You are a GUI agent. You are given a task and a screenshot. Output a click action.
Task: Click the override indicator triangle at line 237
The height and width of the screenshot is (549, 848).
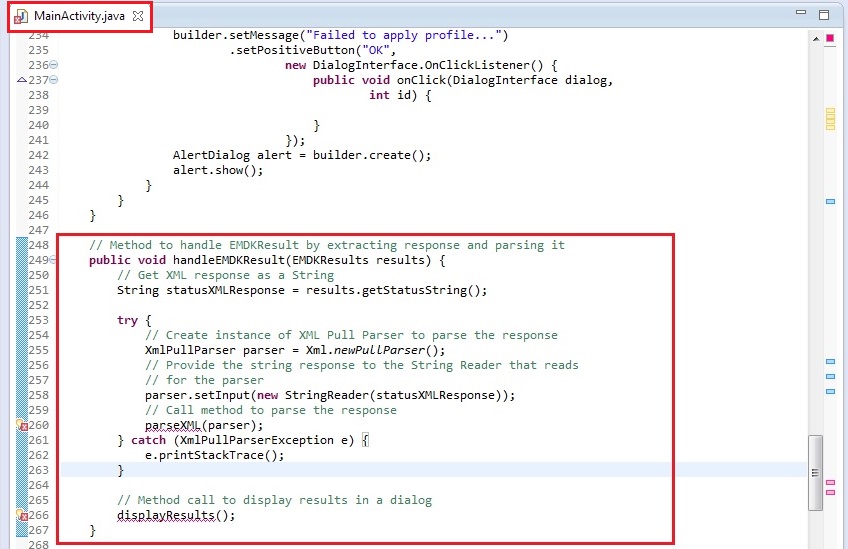coord(22,79)
